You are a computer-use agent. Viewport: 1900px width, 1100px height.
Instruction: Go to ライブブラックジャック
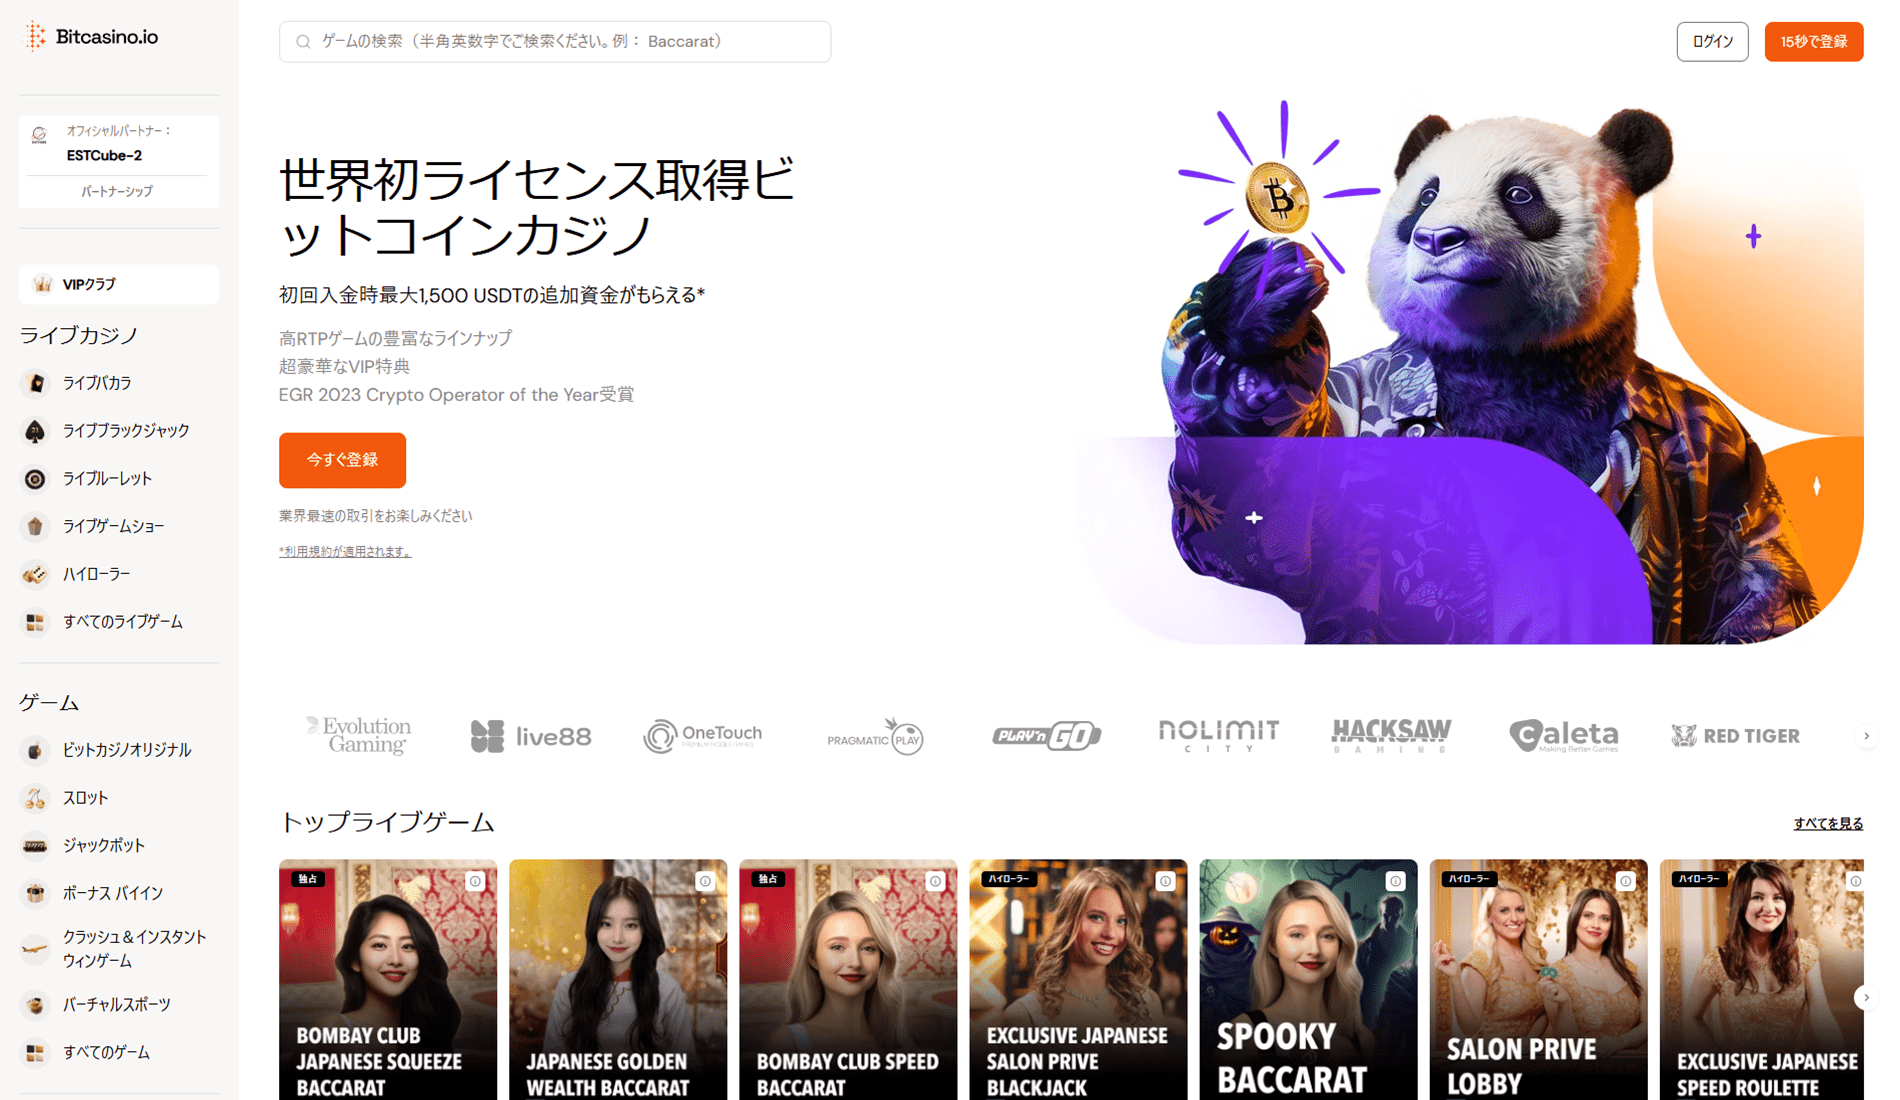pos(126,431)
